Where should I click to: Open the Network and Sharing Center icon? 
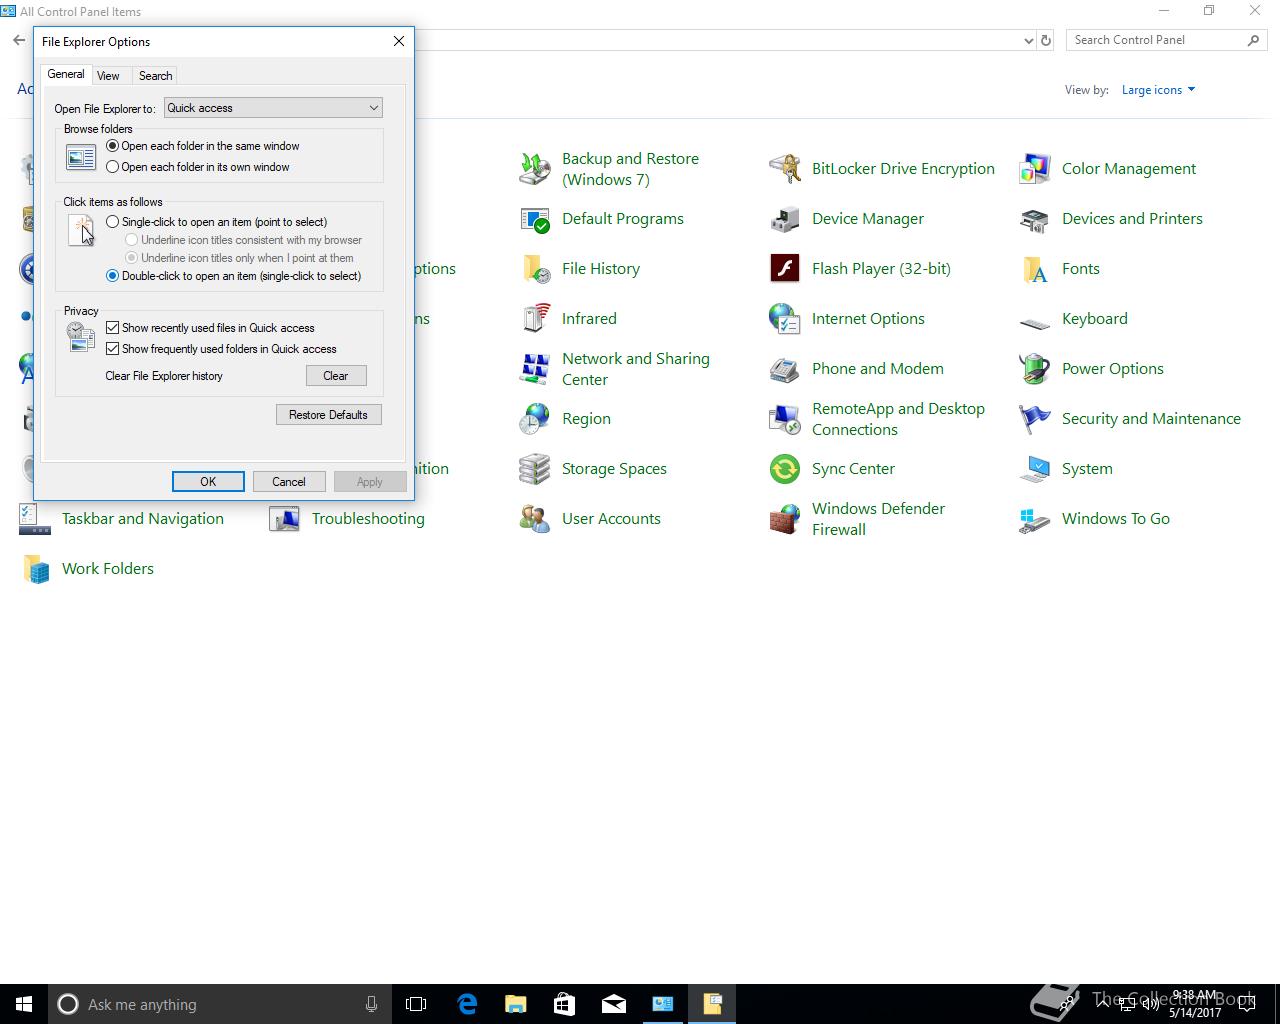tap(535, 369)
